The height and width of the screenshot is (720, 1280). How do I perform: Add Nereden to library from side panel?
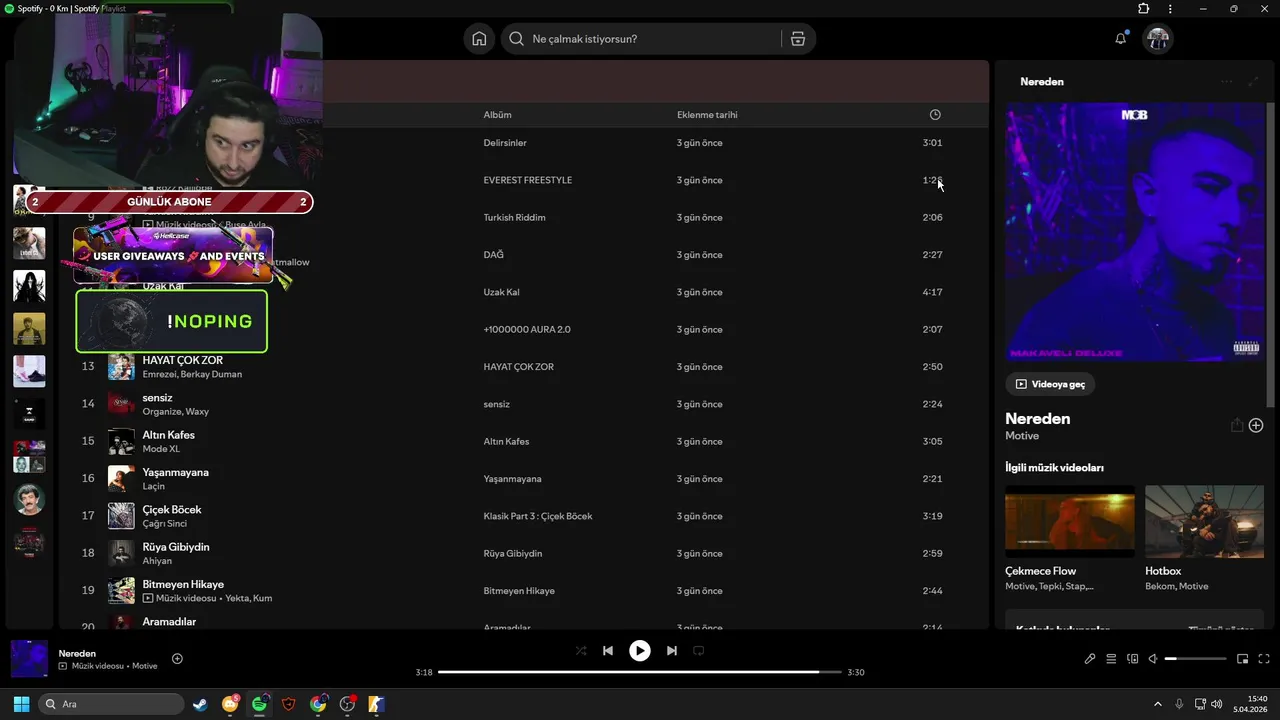[x=1256, y=425]
